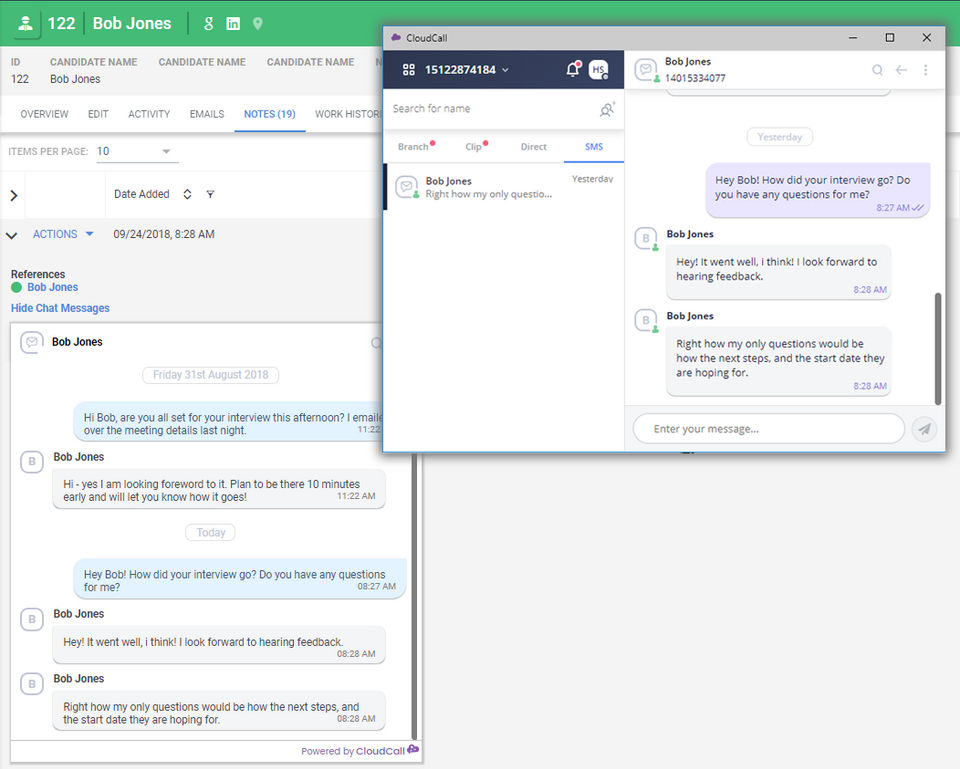Image resolution: width=960 pixels, height=769 pixels.
Task: Click the filter icon next to Date Added
Action: point(210,194)
